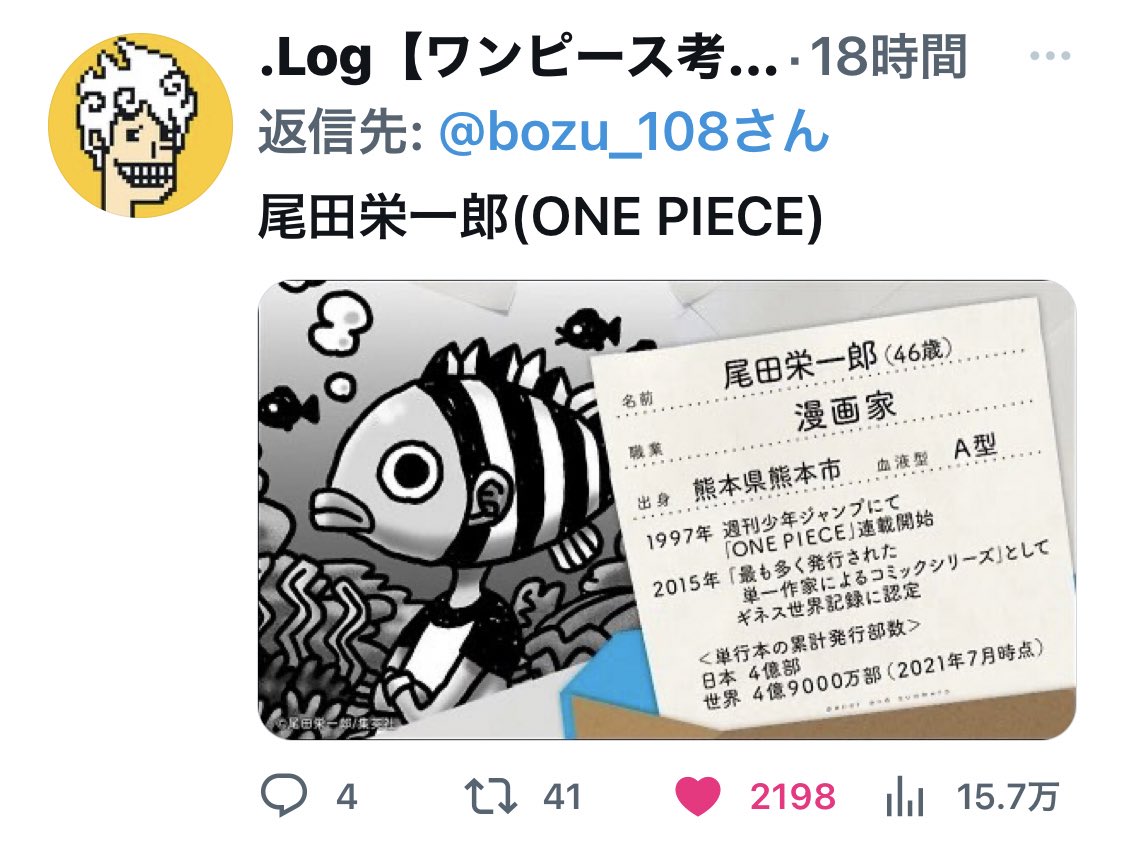Screen dimensions: 1124x846
Task: Click the 返信先 label
Action: [340, 132]
